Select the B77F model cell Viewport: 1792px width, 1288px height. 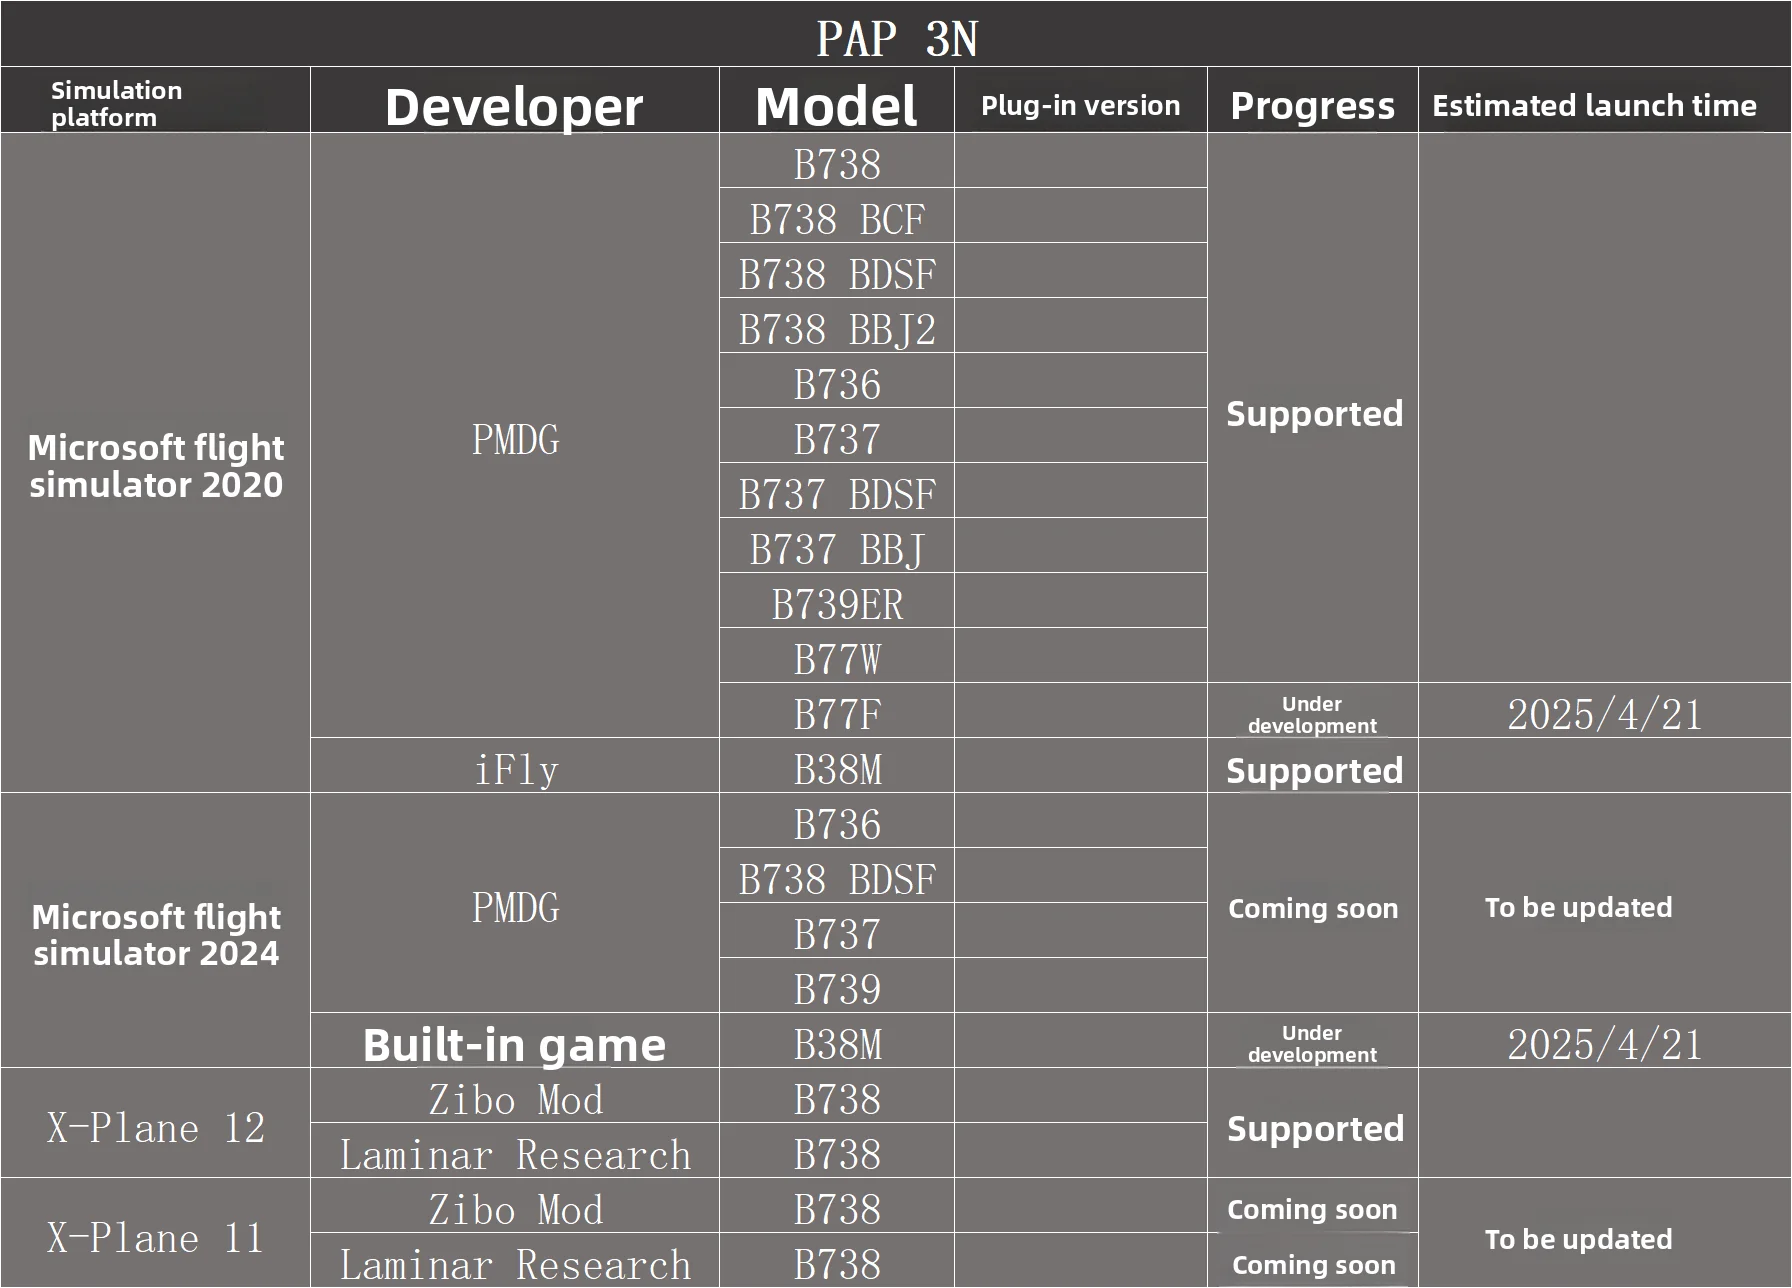coord(837,715)
